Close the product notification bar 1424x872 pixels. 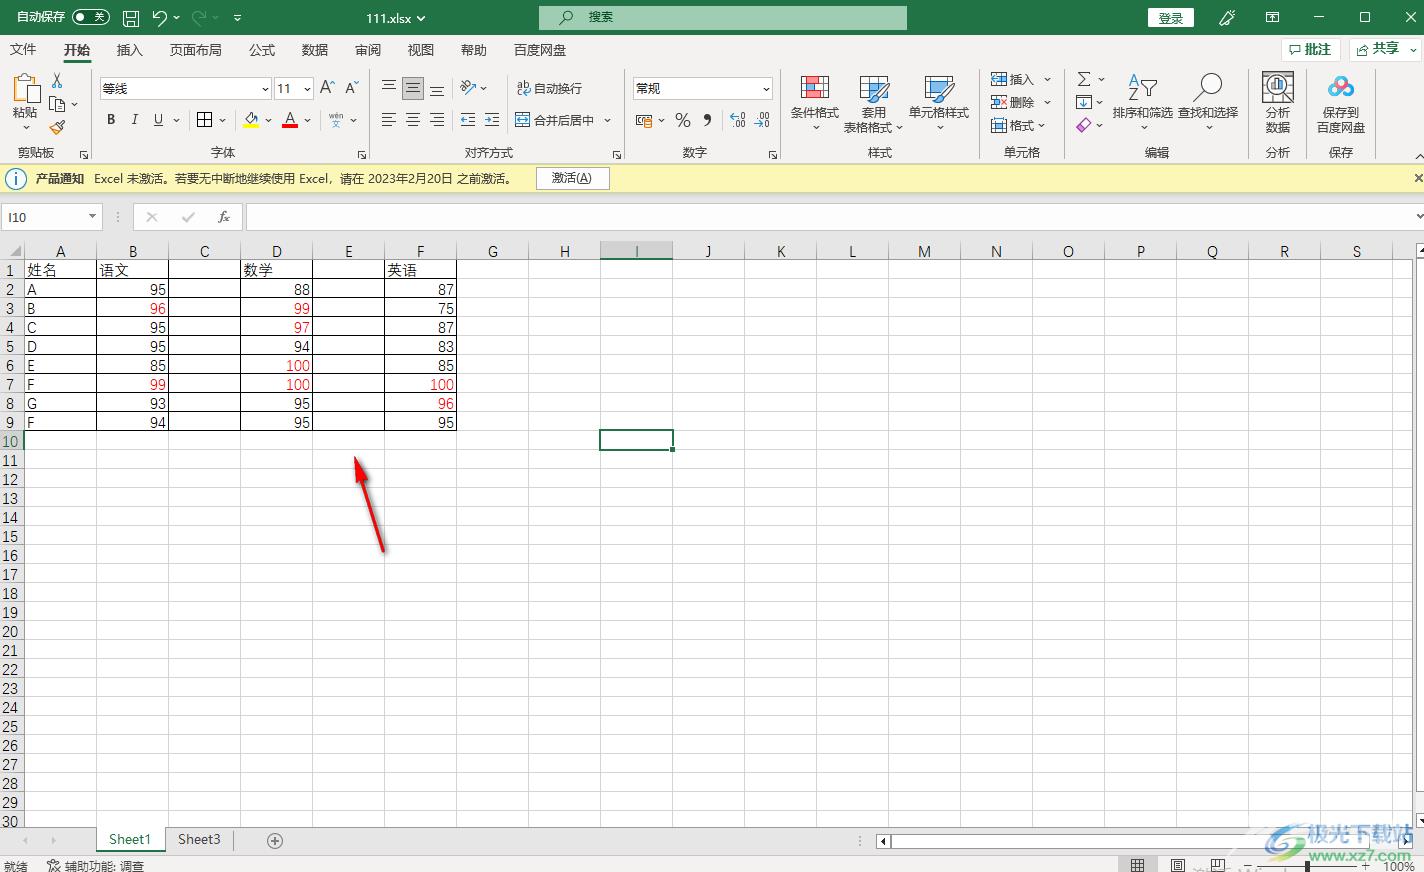tap(1417, 178)
